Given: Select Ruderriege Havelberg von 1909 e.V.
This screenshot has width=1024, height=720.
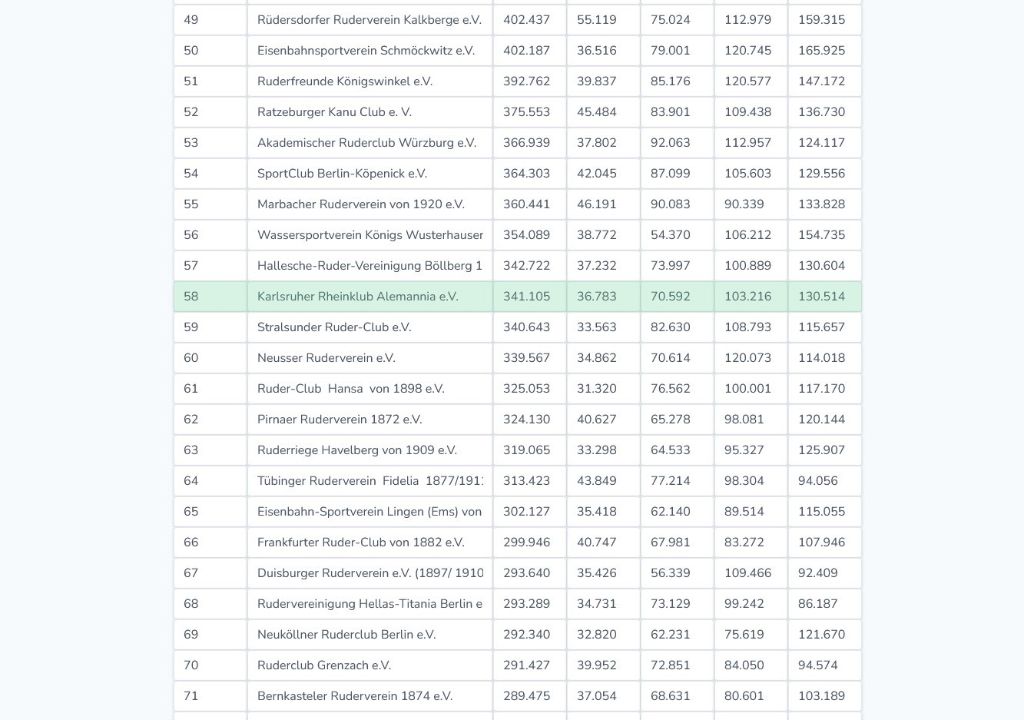Looking at the screenshot, I should click(357, 450).
